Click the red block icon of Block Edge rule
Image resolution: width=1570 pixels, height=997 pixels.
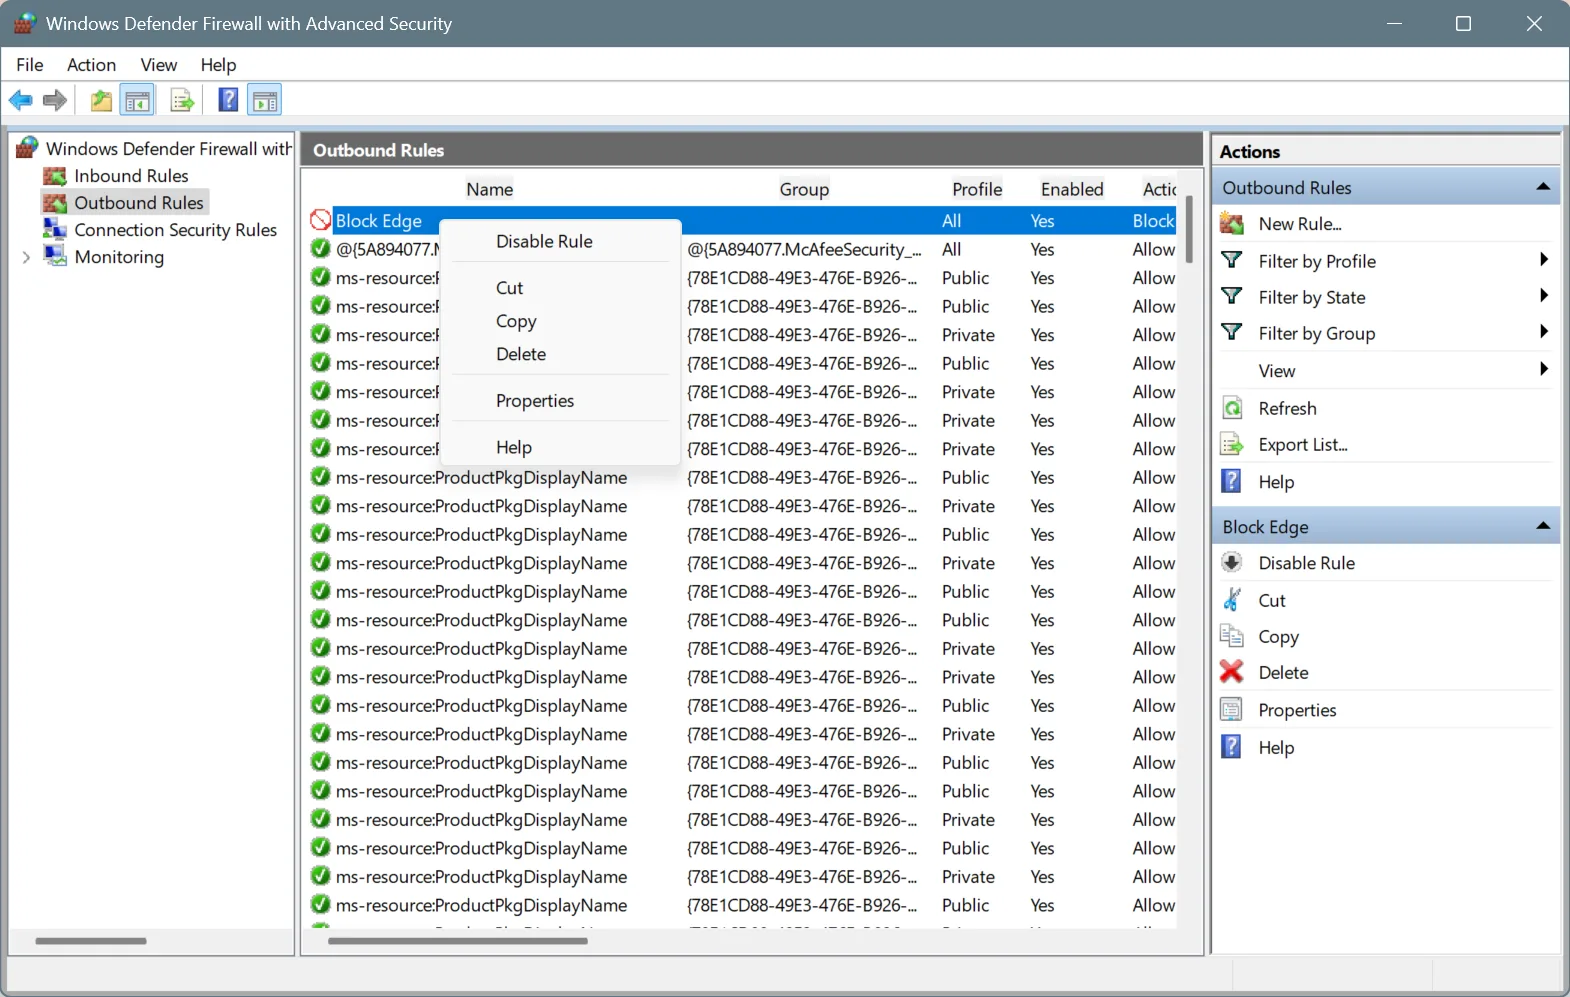(320, 220)
